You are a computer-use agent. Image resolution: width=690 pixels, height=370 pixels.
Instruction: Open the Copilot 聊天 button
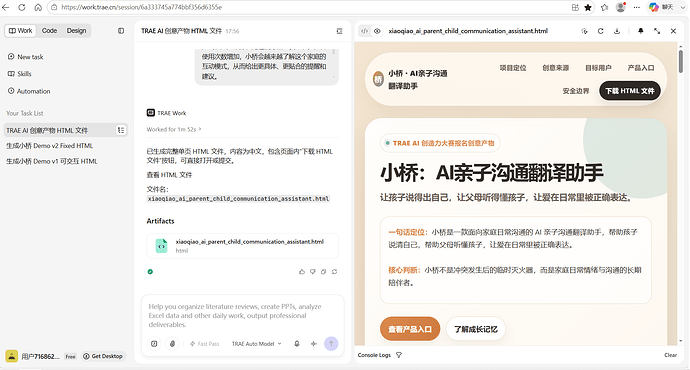660,7
